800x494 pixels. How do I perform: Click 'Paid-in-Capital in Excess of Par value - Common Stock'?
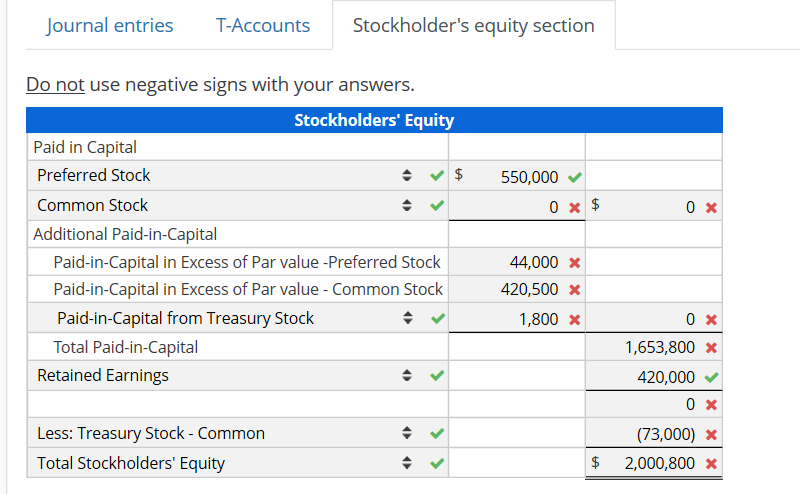point(248,289)
